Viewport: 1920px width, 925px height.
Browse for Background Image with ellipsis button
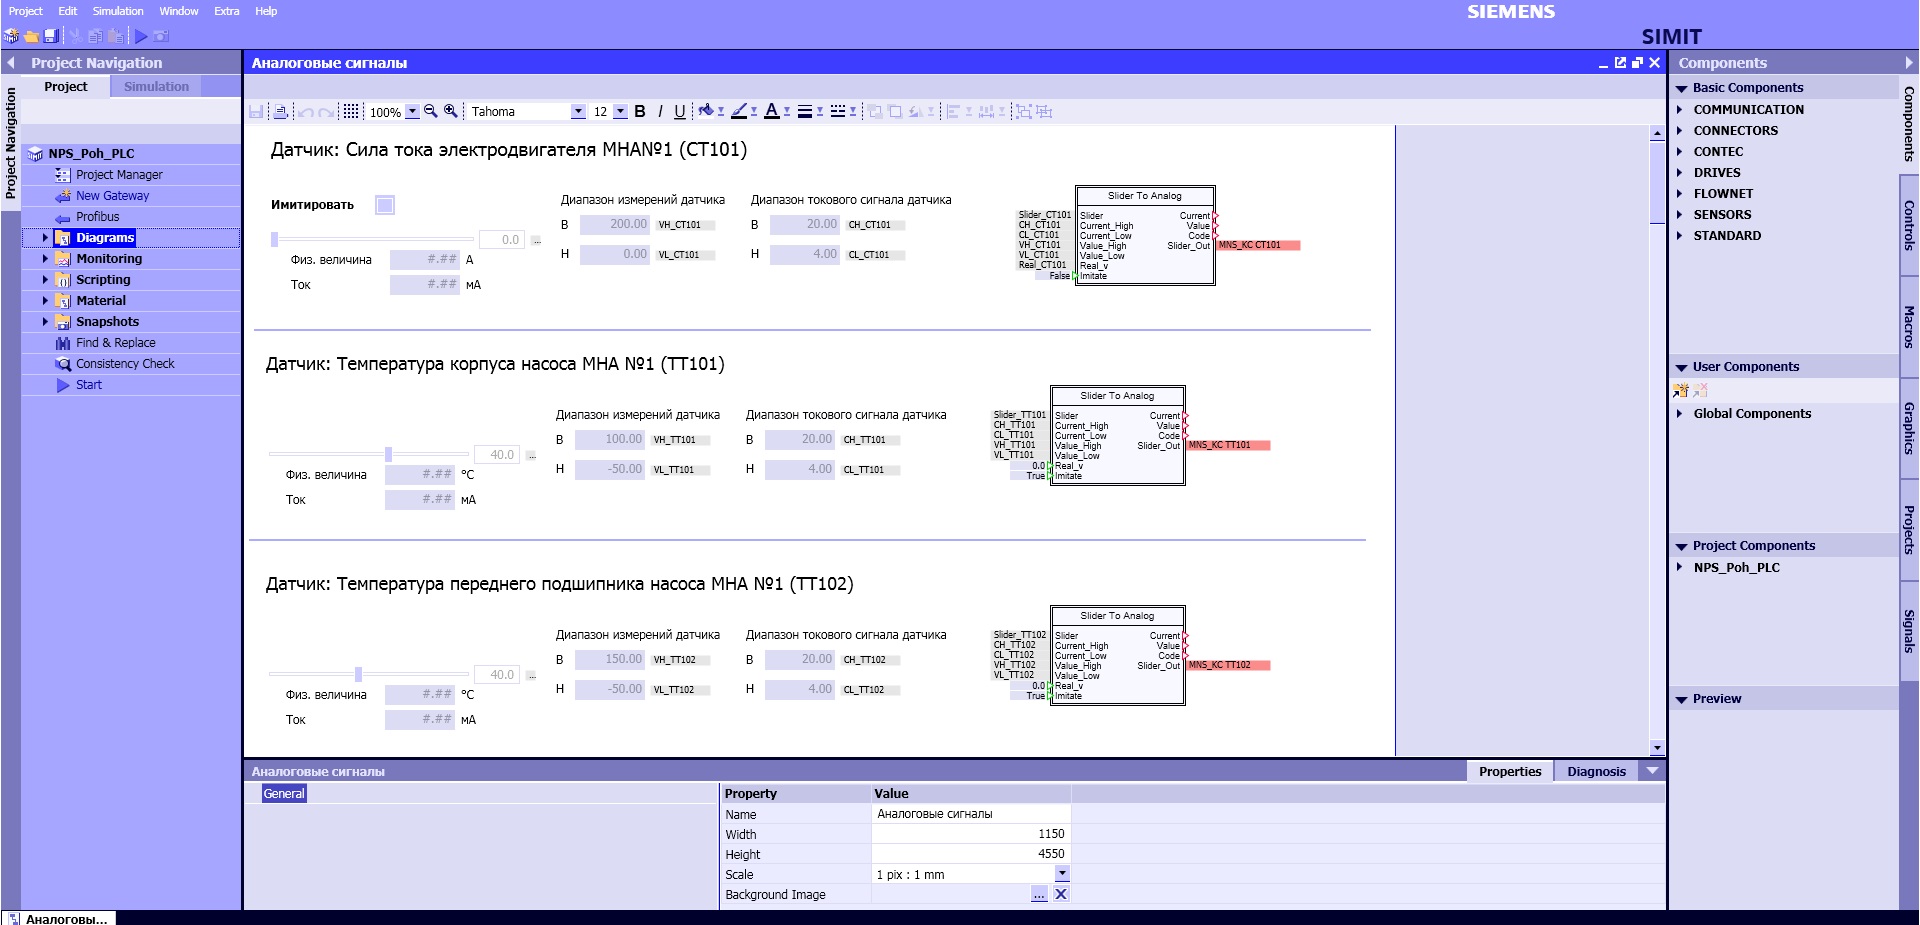[1040, 894]
